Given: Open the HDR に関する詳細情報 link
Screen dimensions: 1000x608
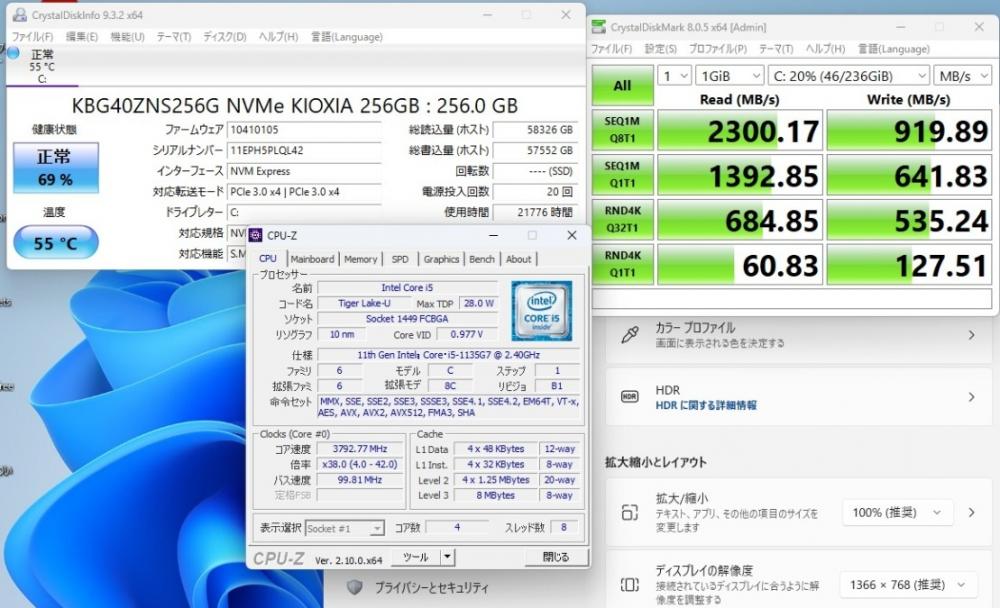Looking at the screenshot, I should 706,405.
